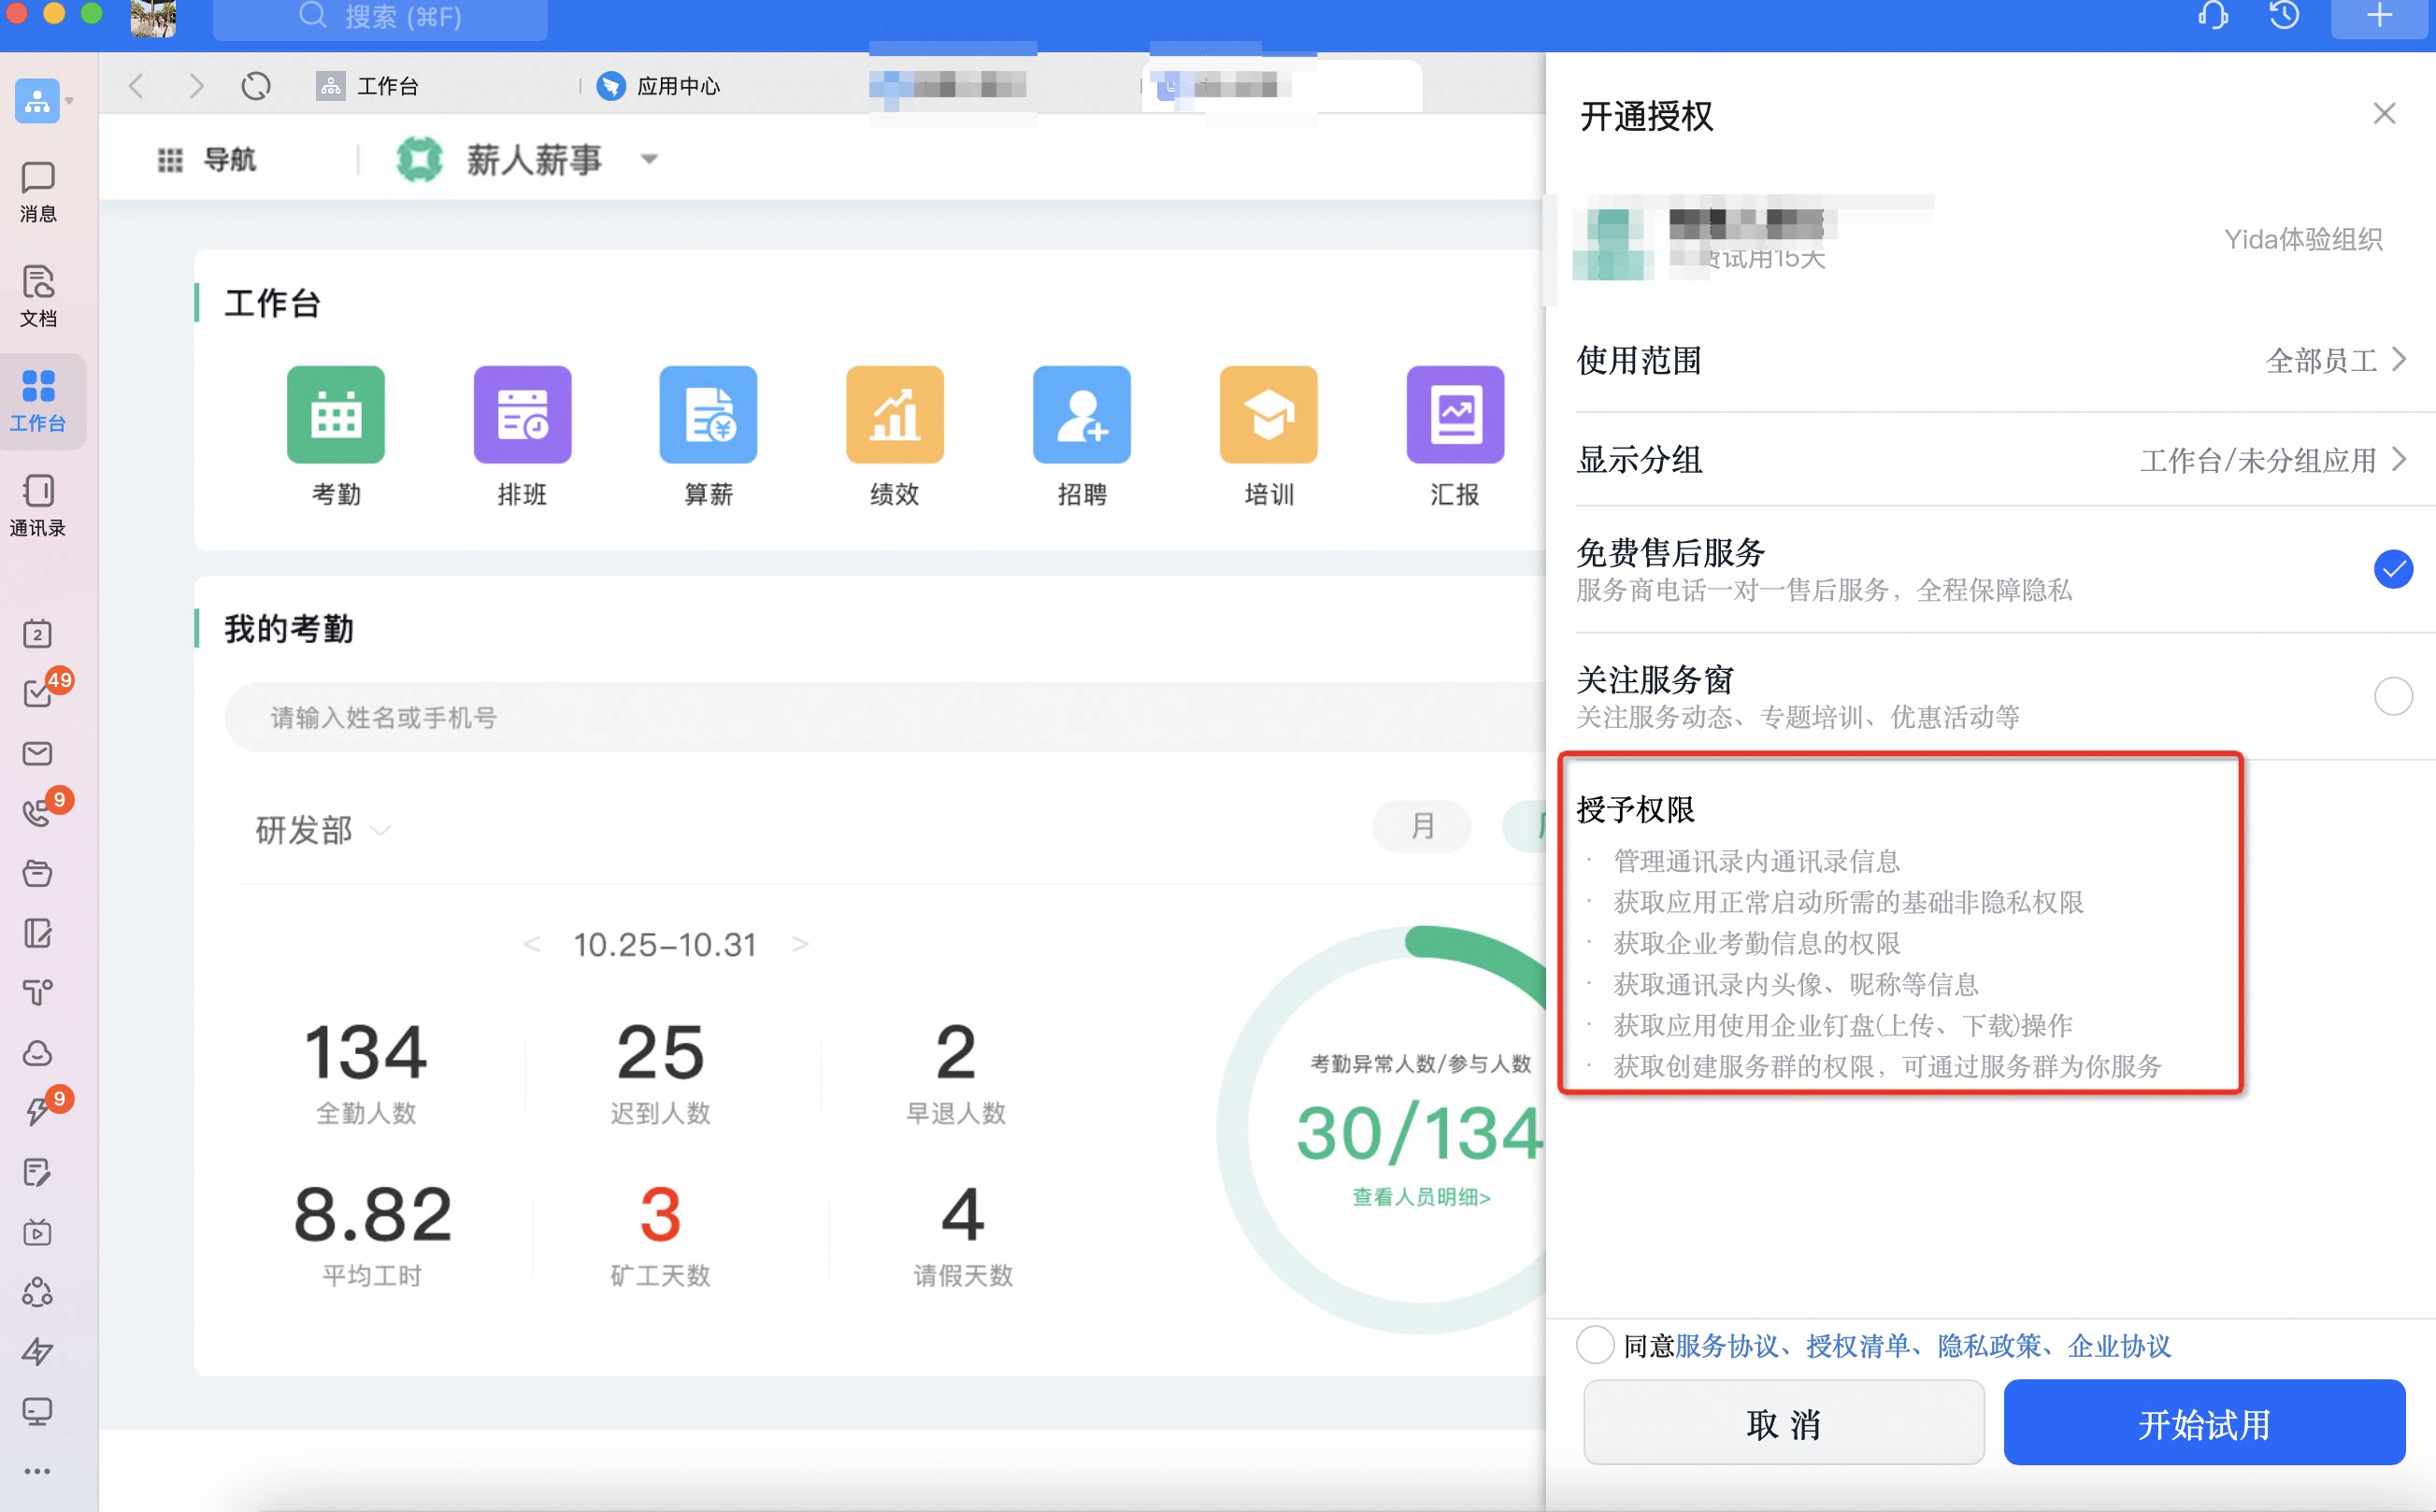Open the 研发部 department dropdown
Screen dimensions: 2436x1512
click(x=322, y=830)
